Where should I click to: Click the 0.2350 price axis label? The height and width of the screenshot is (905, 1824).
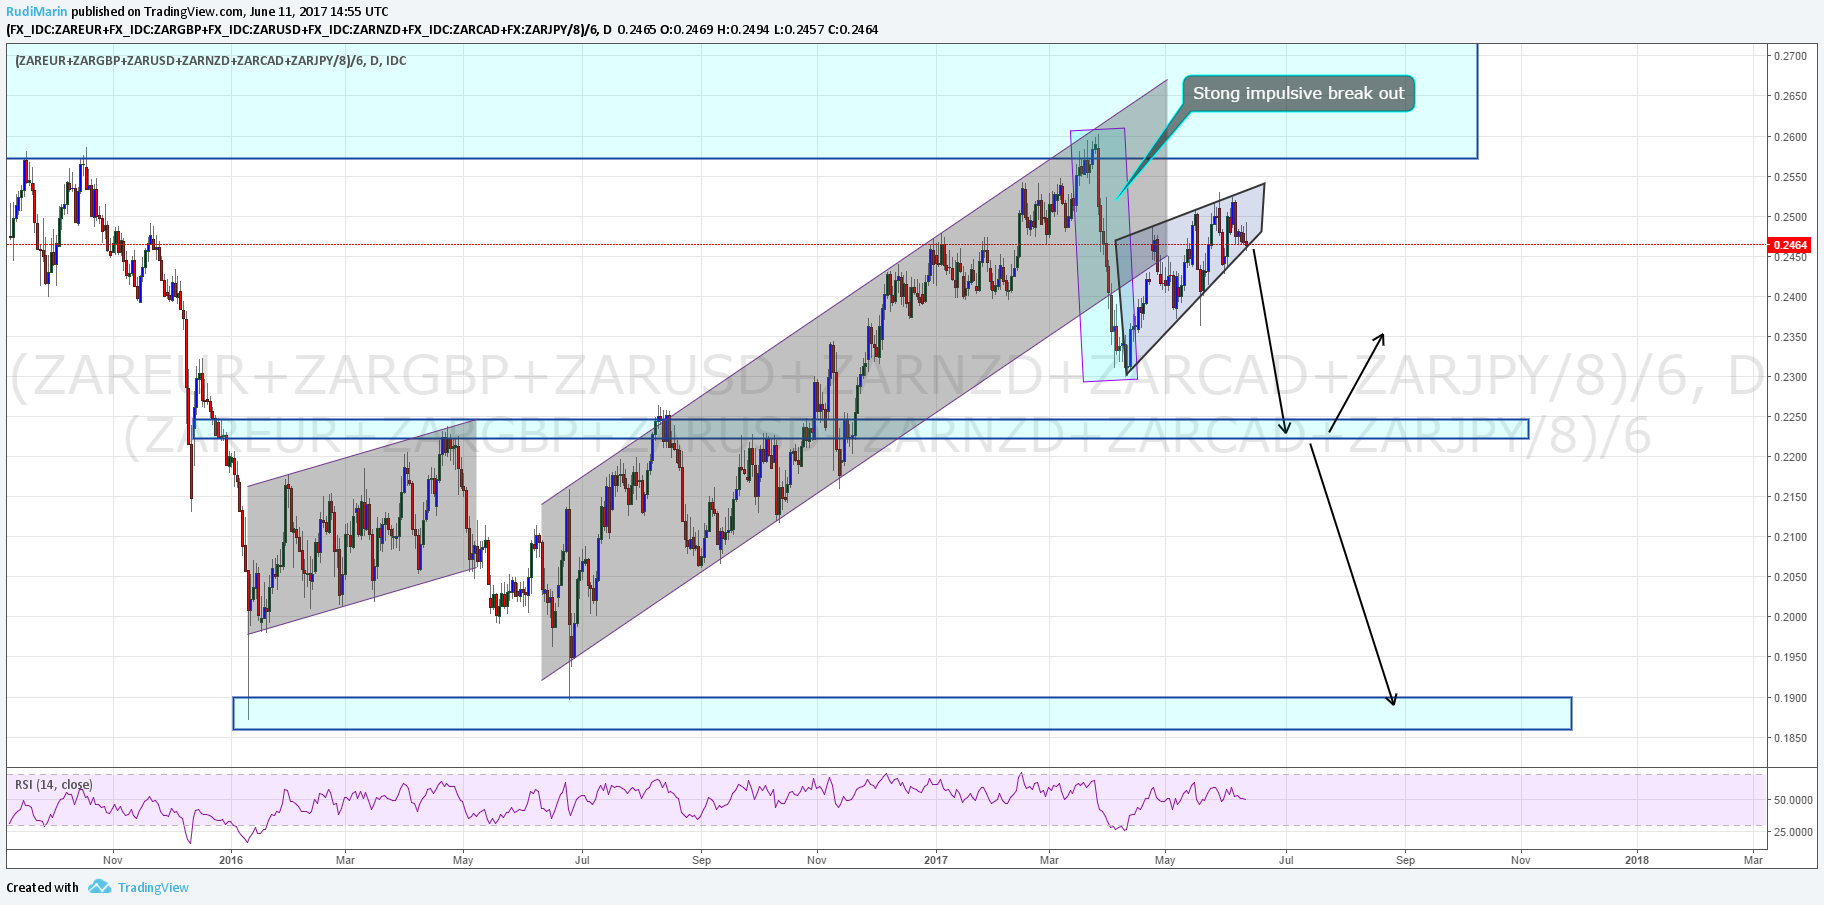click(1790, 337)
